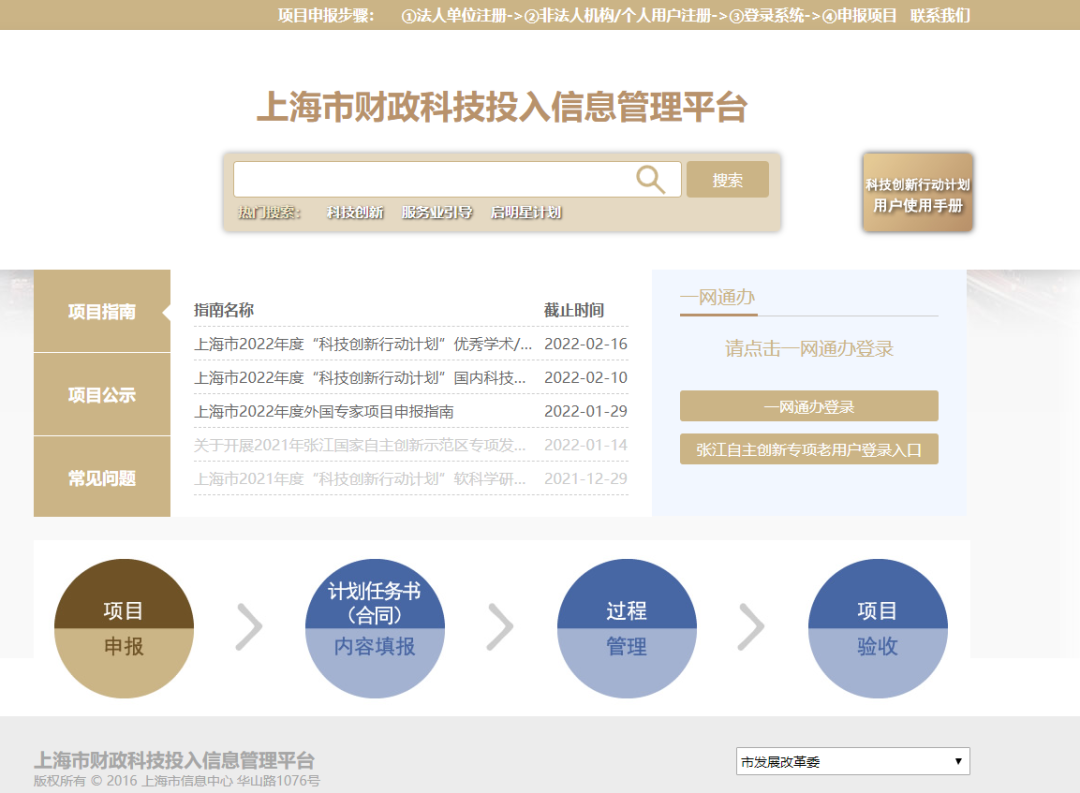Open 上海市2022年度外国专家项目申报指南
Screen dimensions: 1080x793
324,411
